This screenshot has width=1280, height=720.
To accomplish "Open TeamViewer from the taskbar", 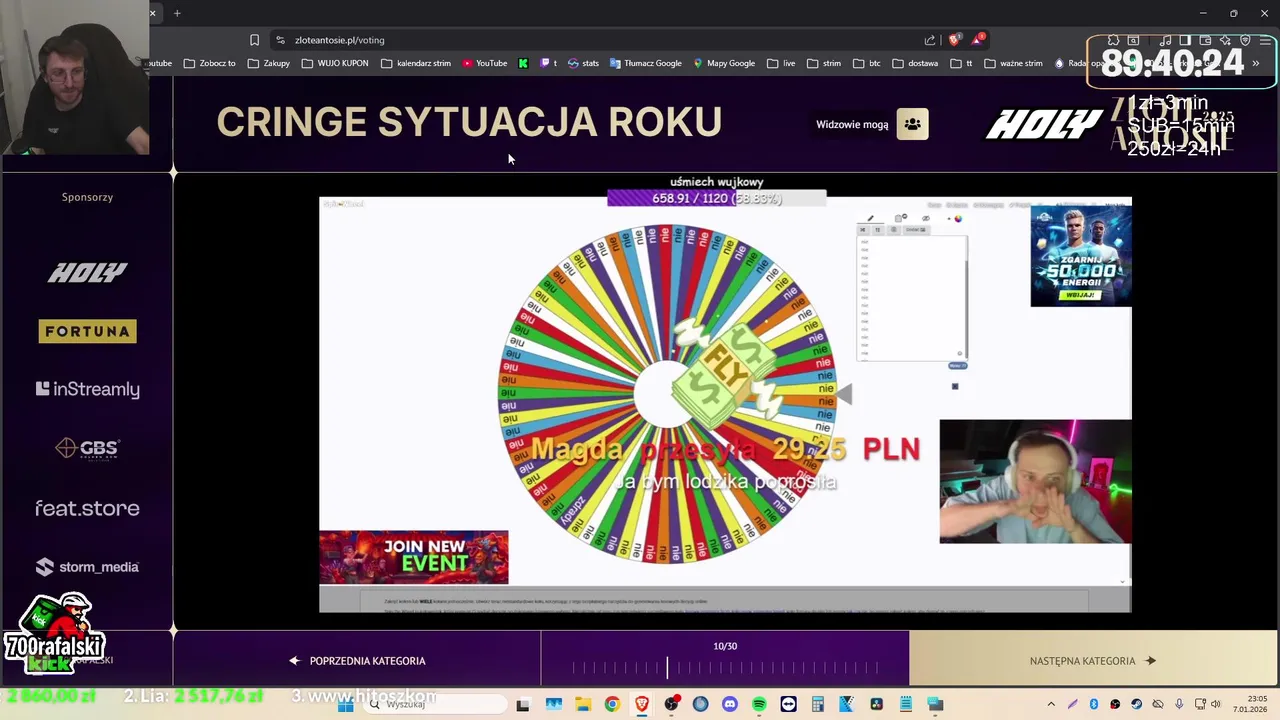I will coord(789,704).
